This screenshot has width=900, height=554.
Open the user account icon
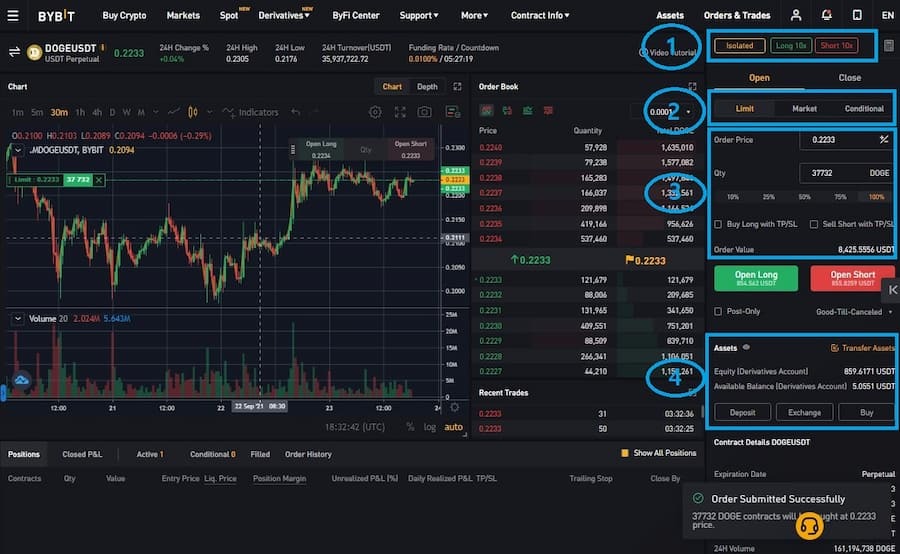point(796,16)
